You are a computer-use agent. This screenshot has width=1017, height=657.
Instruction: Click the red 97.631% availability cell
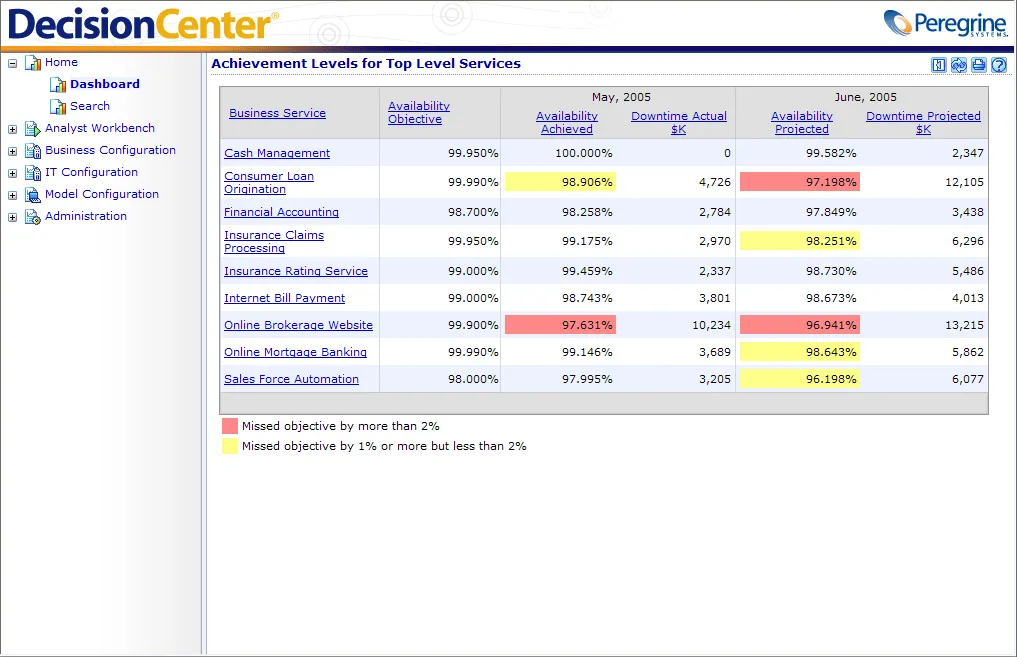pyautogui.click(x=560, y=325)
